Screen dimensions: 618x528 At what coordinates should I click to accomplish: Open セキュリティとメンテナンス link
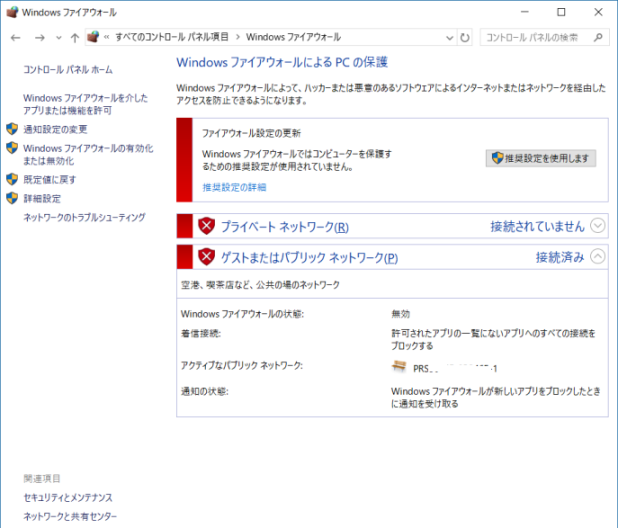coord(68,498)
